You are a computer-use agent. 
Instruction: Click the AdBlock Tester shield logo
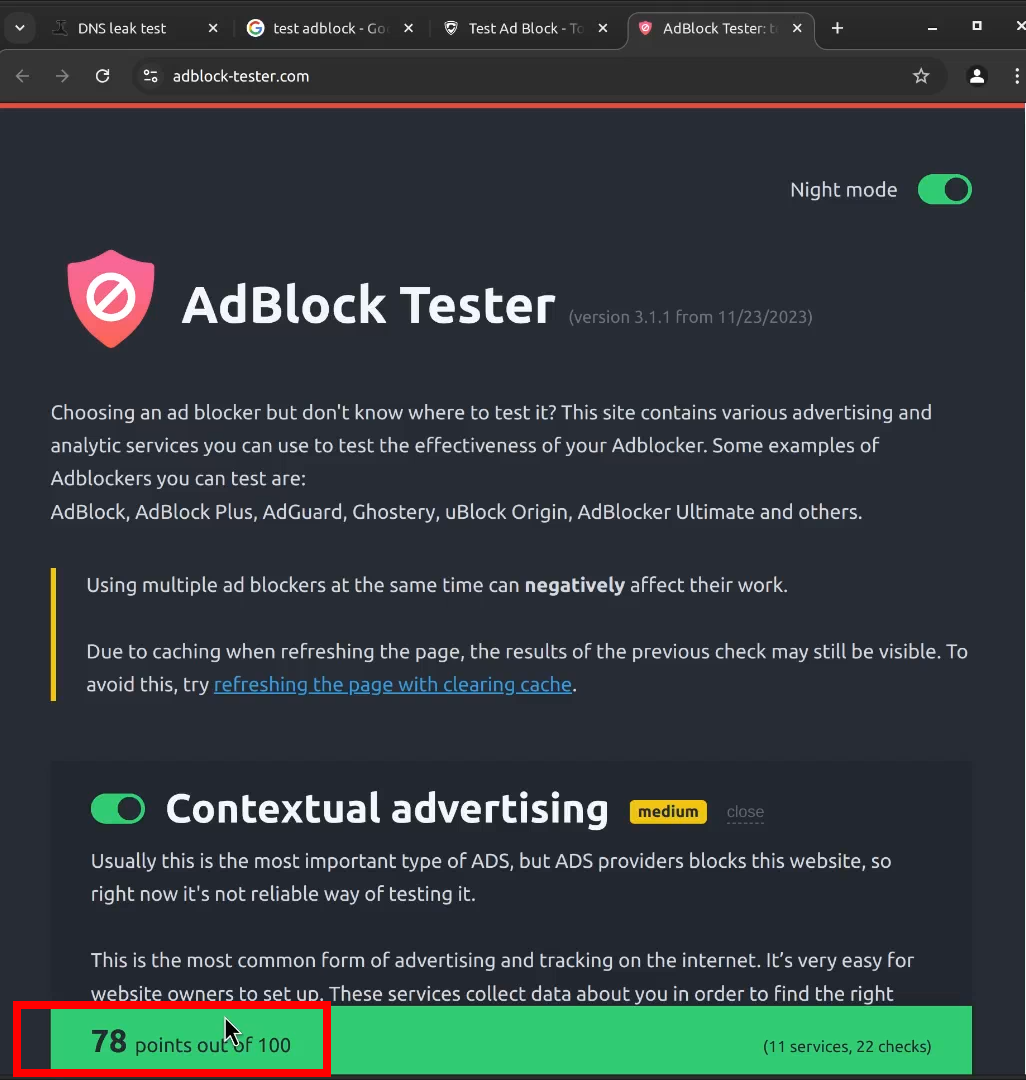111,299
